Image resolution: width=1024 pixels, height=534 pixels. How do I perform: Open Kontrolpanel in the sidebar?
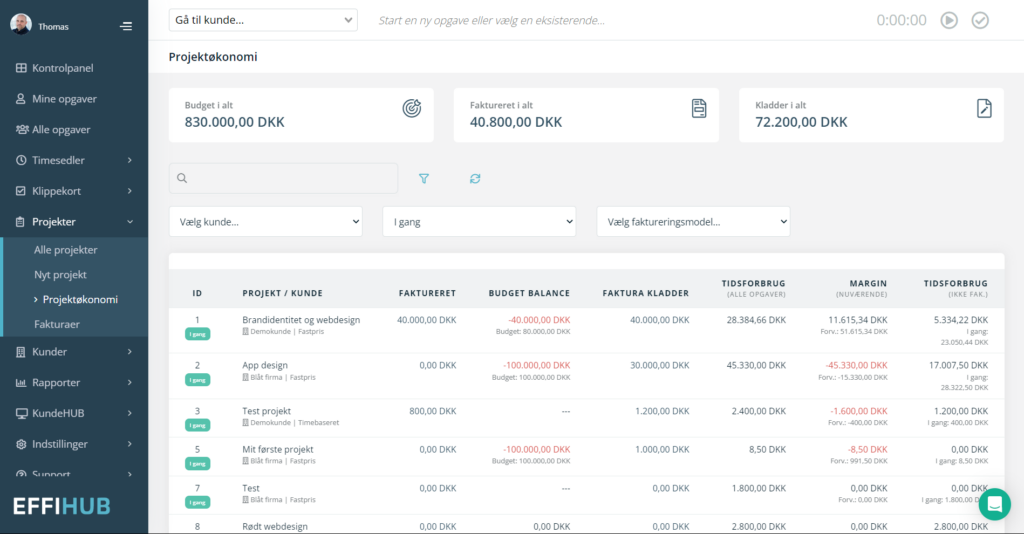coord(63,69)
